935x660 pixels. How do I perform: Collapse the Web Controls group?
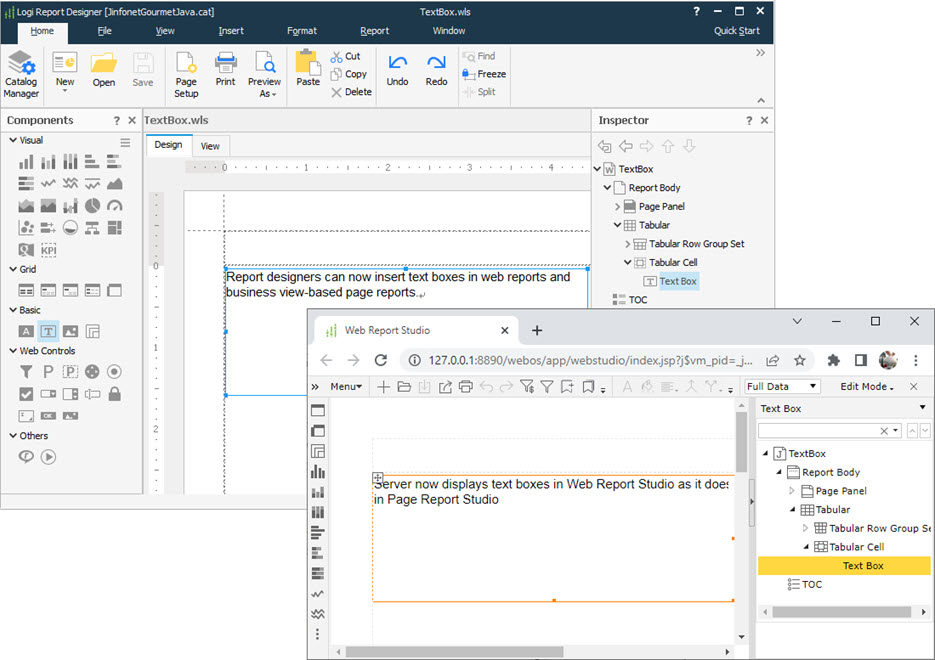pyautogui.click(x=13, y=351)
